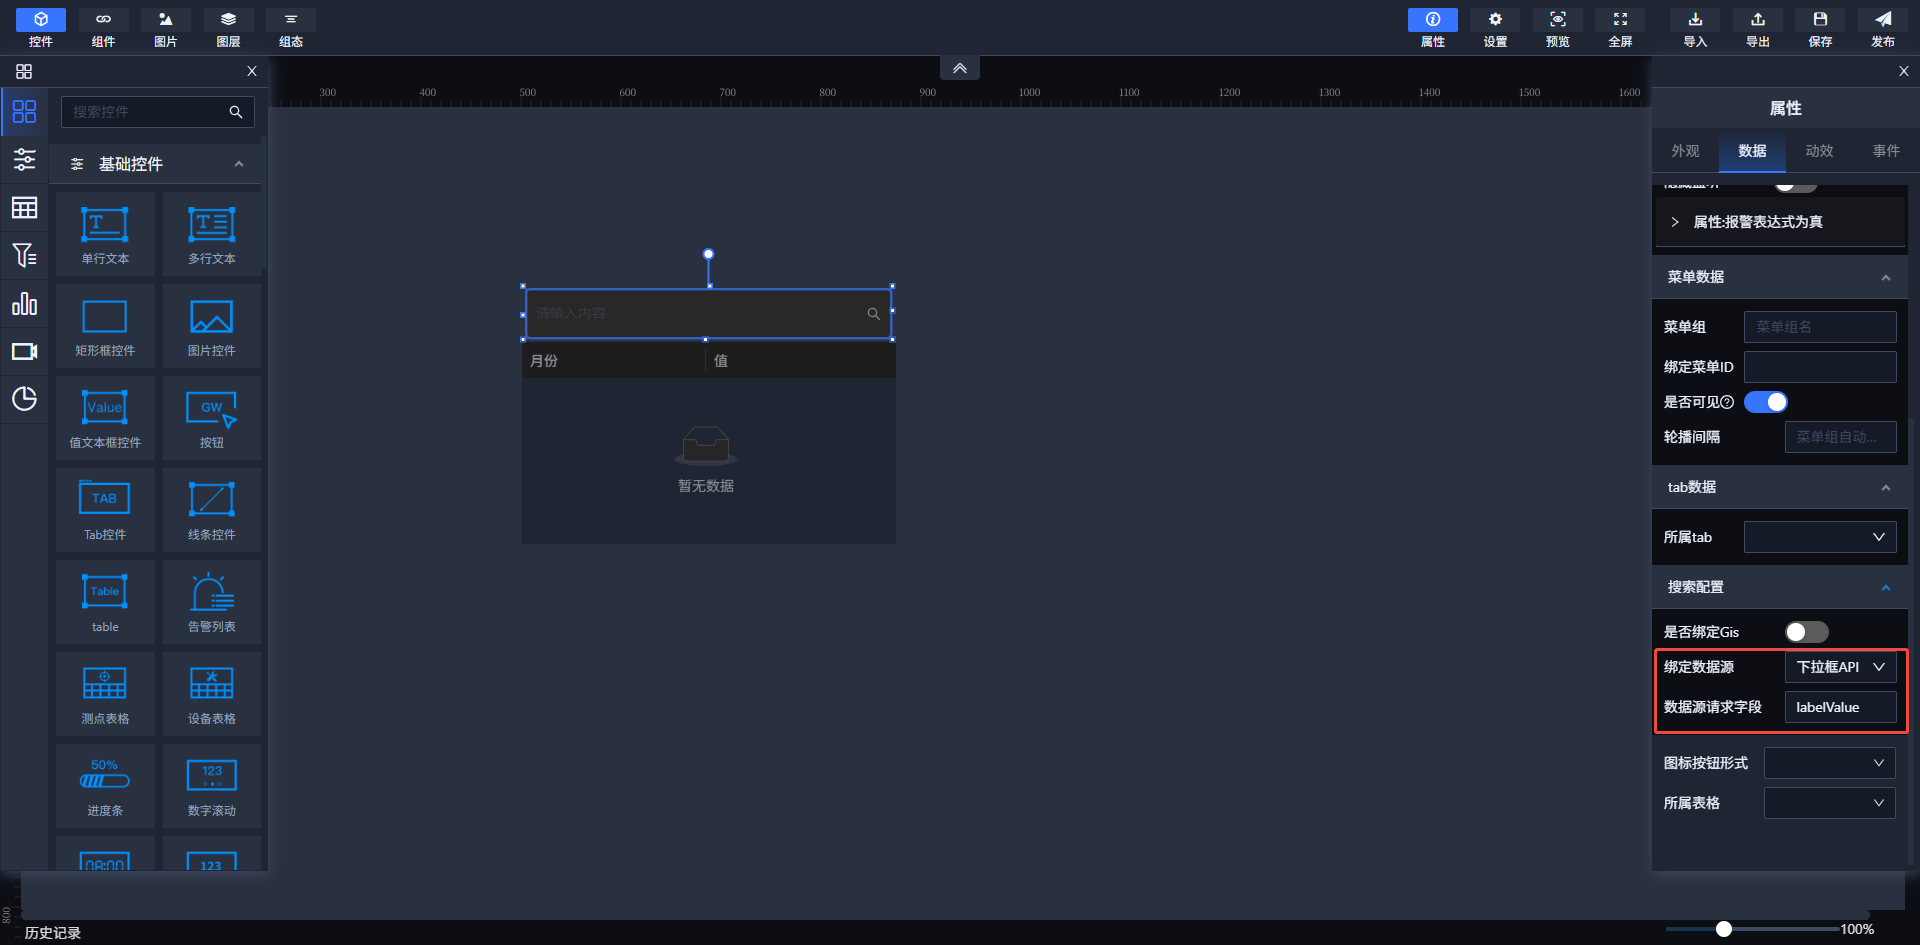Switch to the 动效 tab
The width and height of the screenshot is (1920, 945).
(x=1819, y=151)
